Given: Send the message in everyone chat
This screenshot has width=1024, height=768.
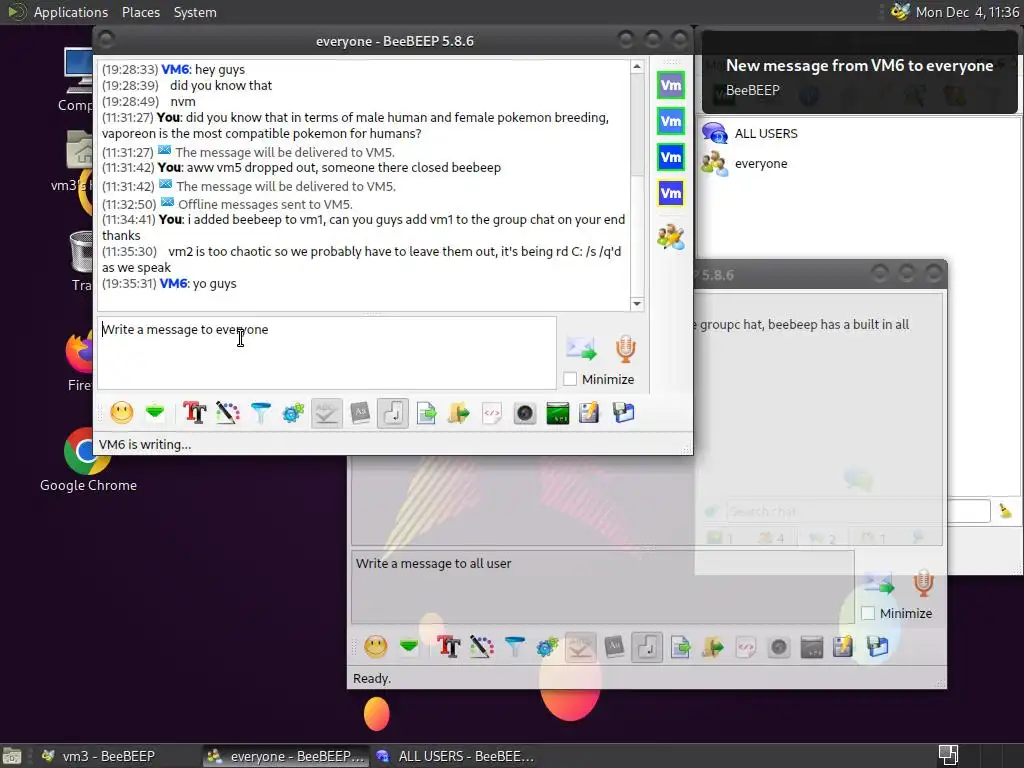Looking at the screenshot, I should 581,348.
